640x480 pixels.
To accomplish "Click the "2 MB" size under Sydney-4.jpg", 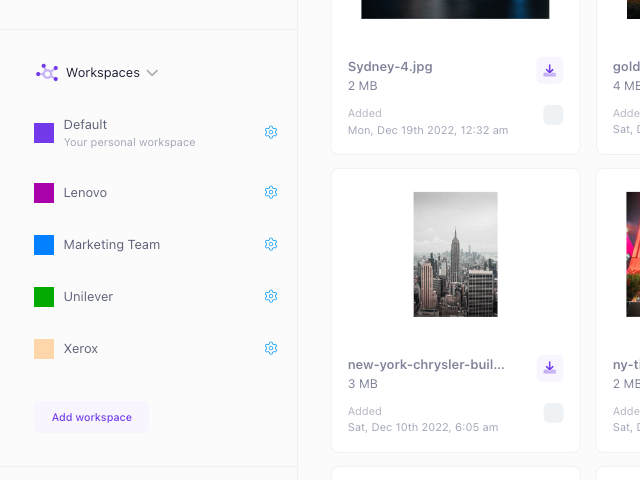I will [x=363, y=86].
